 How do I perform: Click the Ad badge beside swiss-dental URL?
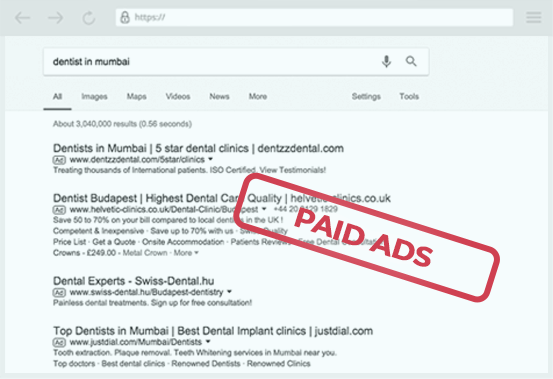click(59, 292)
